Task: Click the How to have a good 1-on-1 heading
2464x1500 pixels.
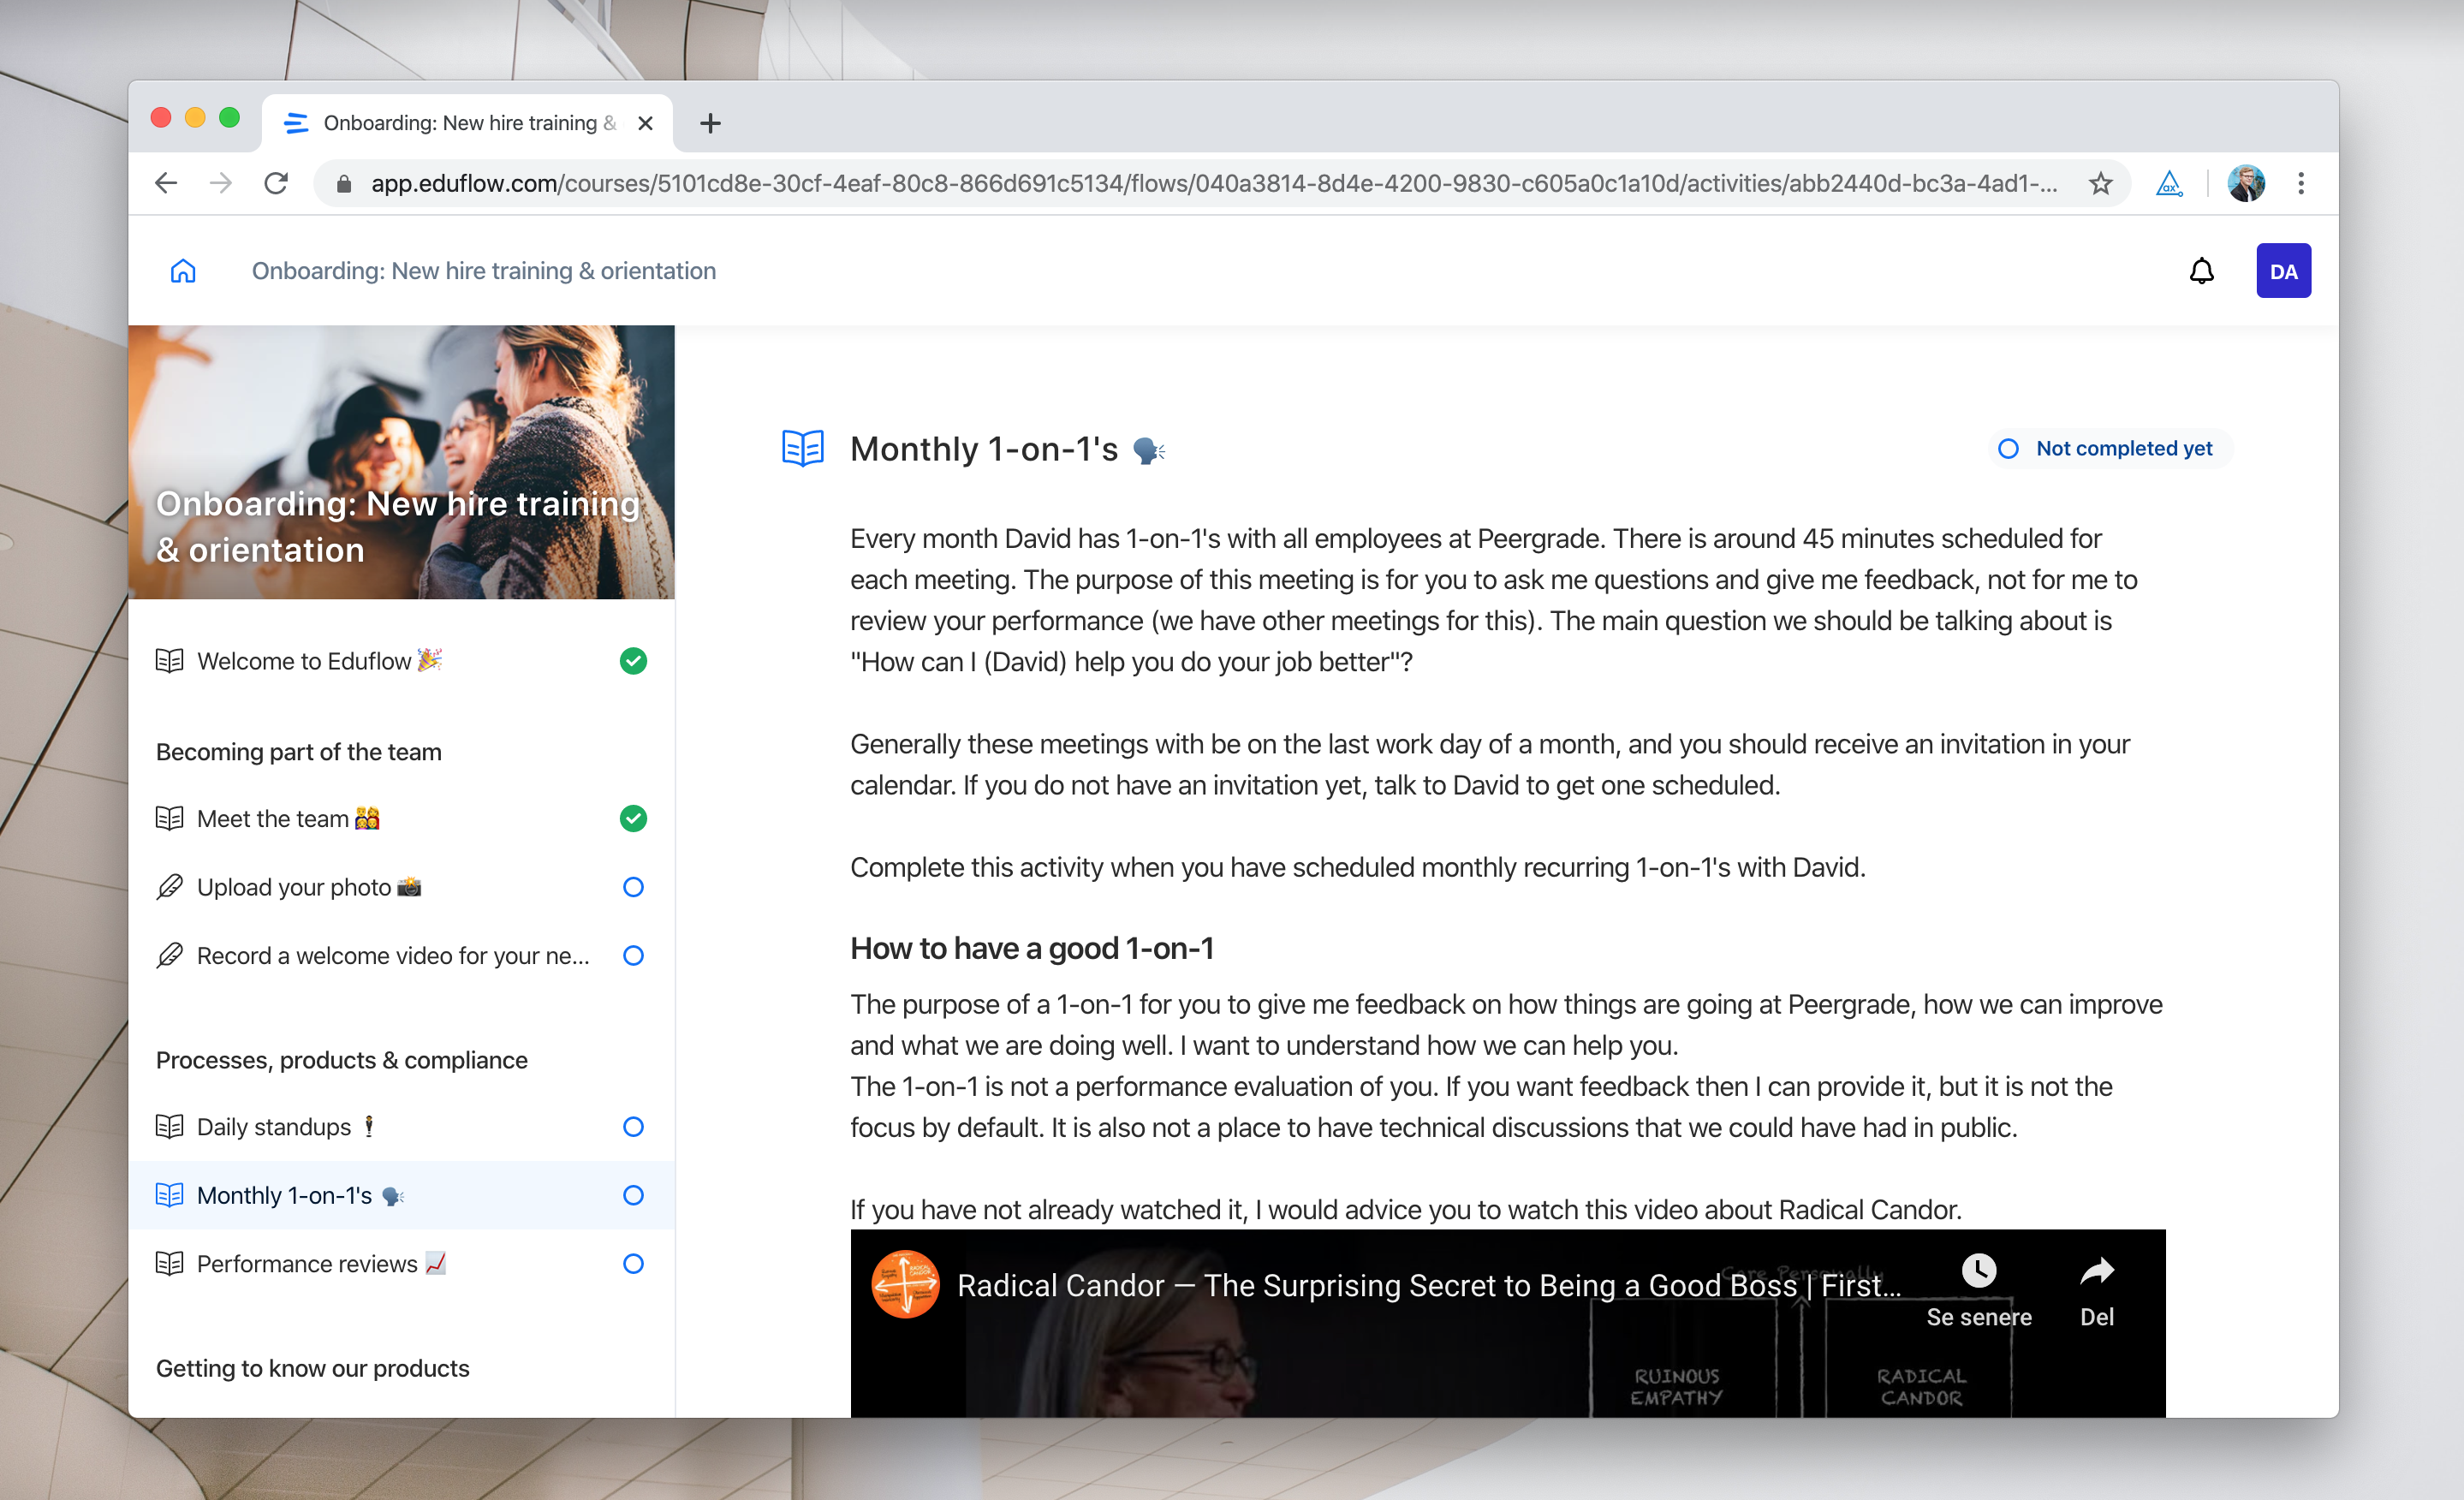Action: 1032,948
